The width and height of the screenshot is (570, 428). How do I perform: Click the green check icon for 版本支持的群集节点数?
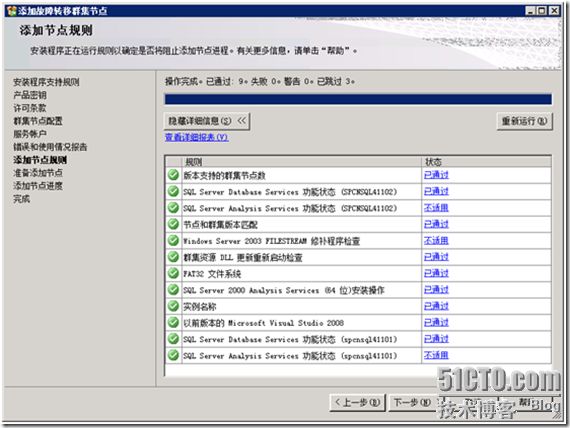pos(173,175)
